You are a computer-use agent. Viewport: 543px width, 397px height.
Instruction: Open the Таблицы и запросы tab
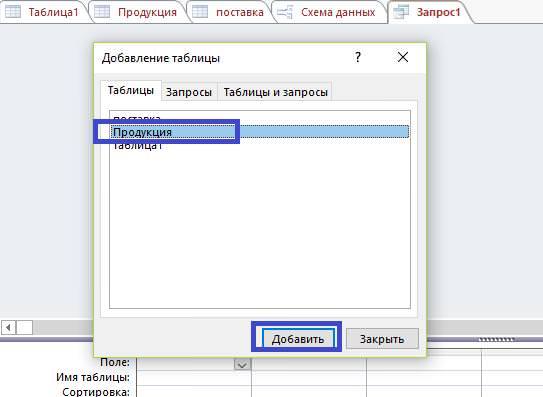tap(275, 92)
